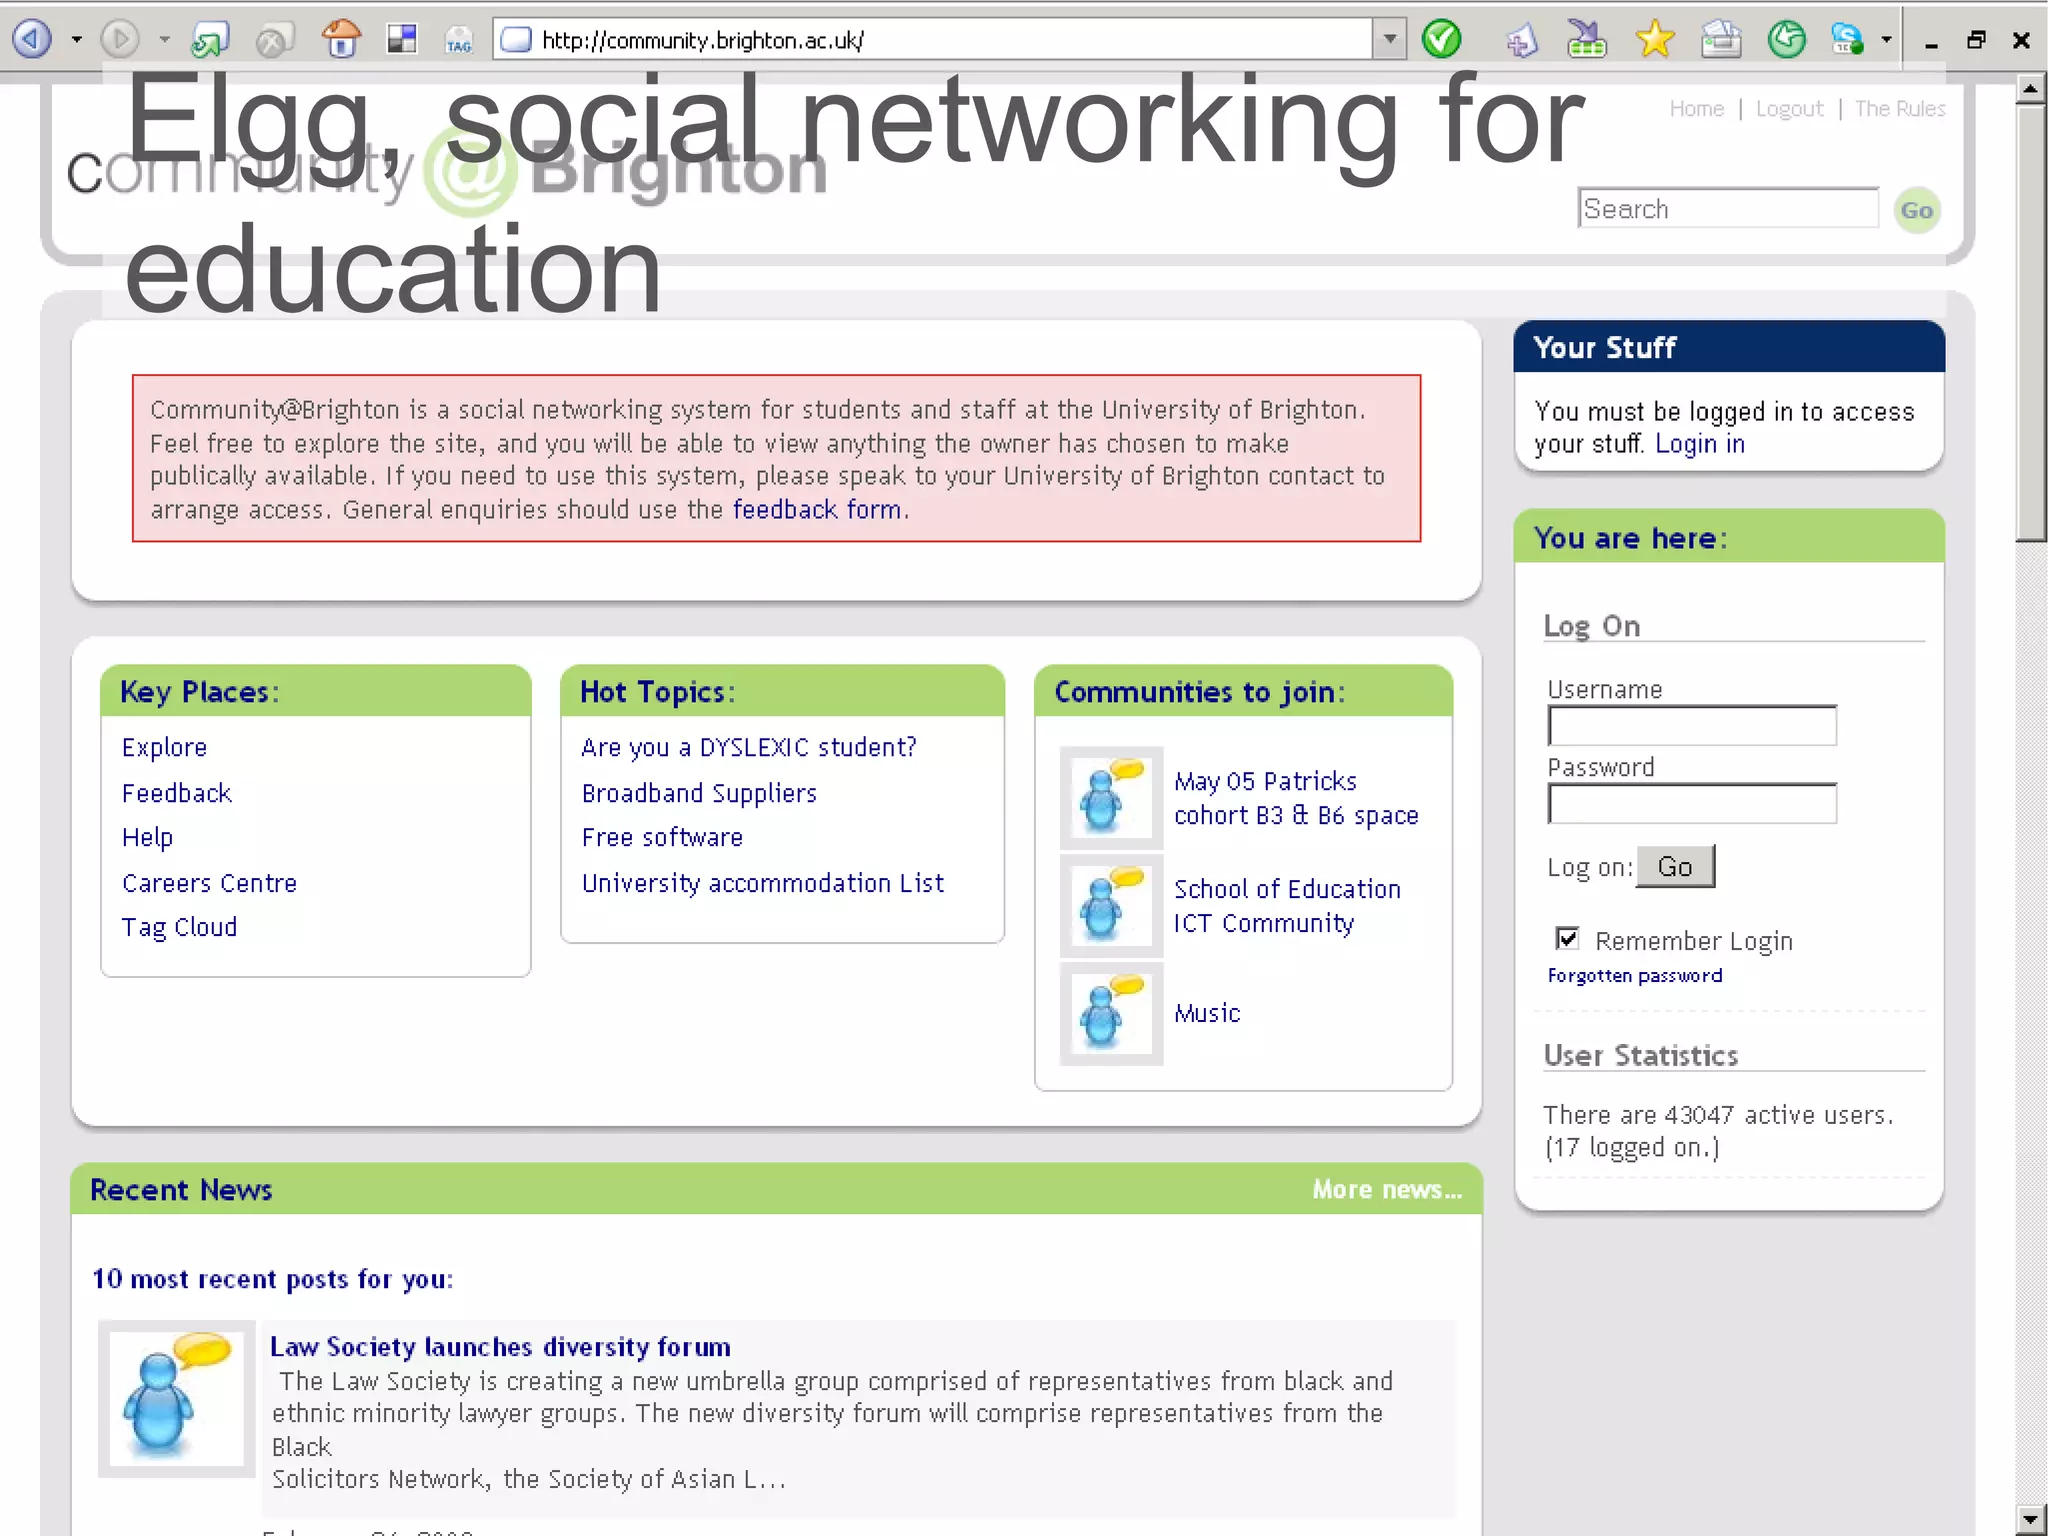
Task: Click the print icon in toolbar
Action: point(1721,40)
